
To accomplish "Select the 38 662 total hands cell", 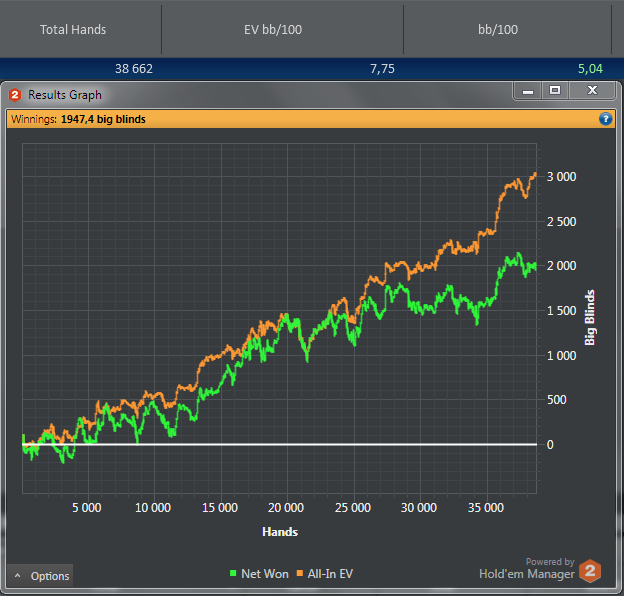I will [134, 69].
